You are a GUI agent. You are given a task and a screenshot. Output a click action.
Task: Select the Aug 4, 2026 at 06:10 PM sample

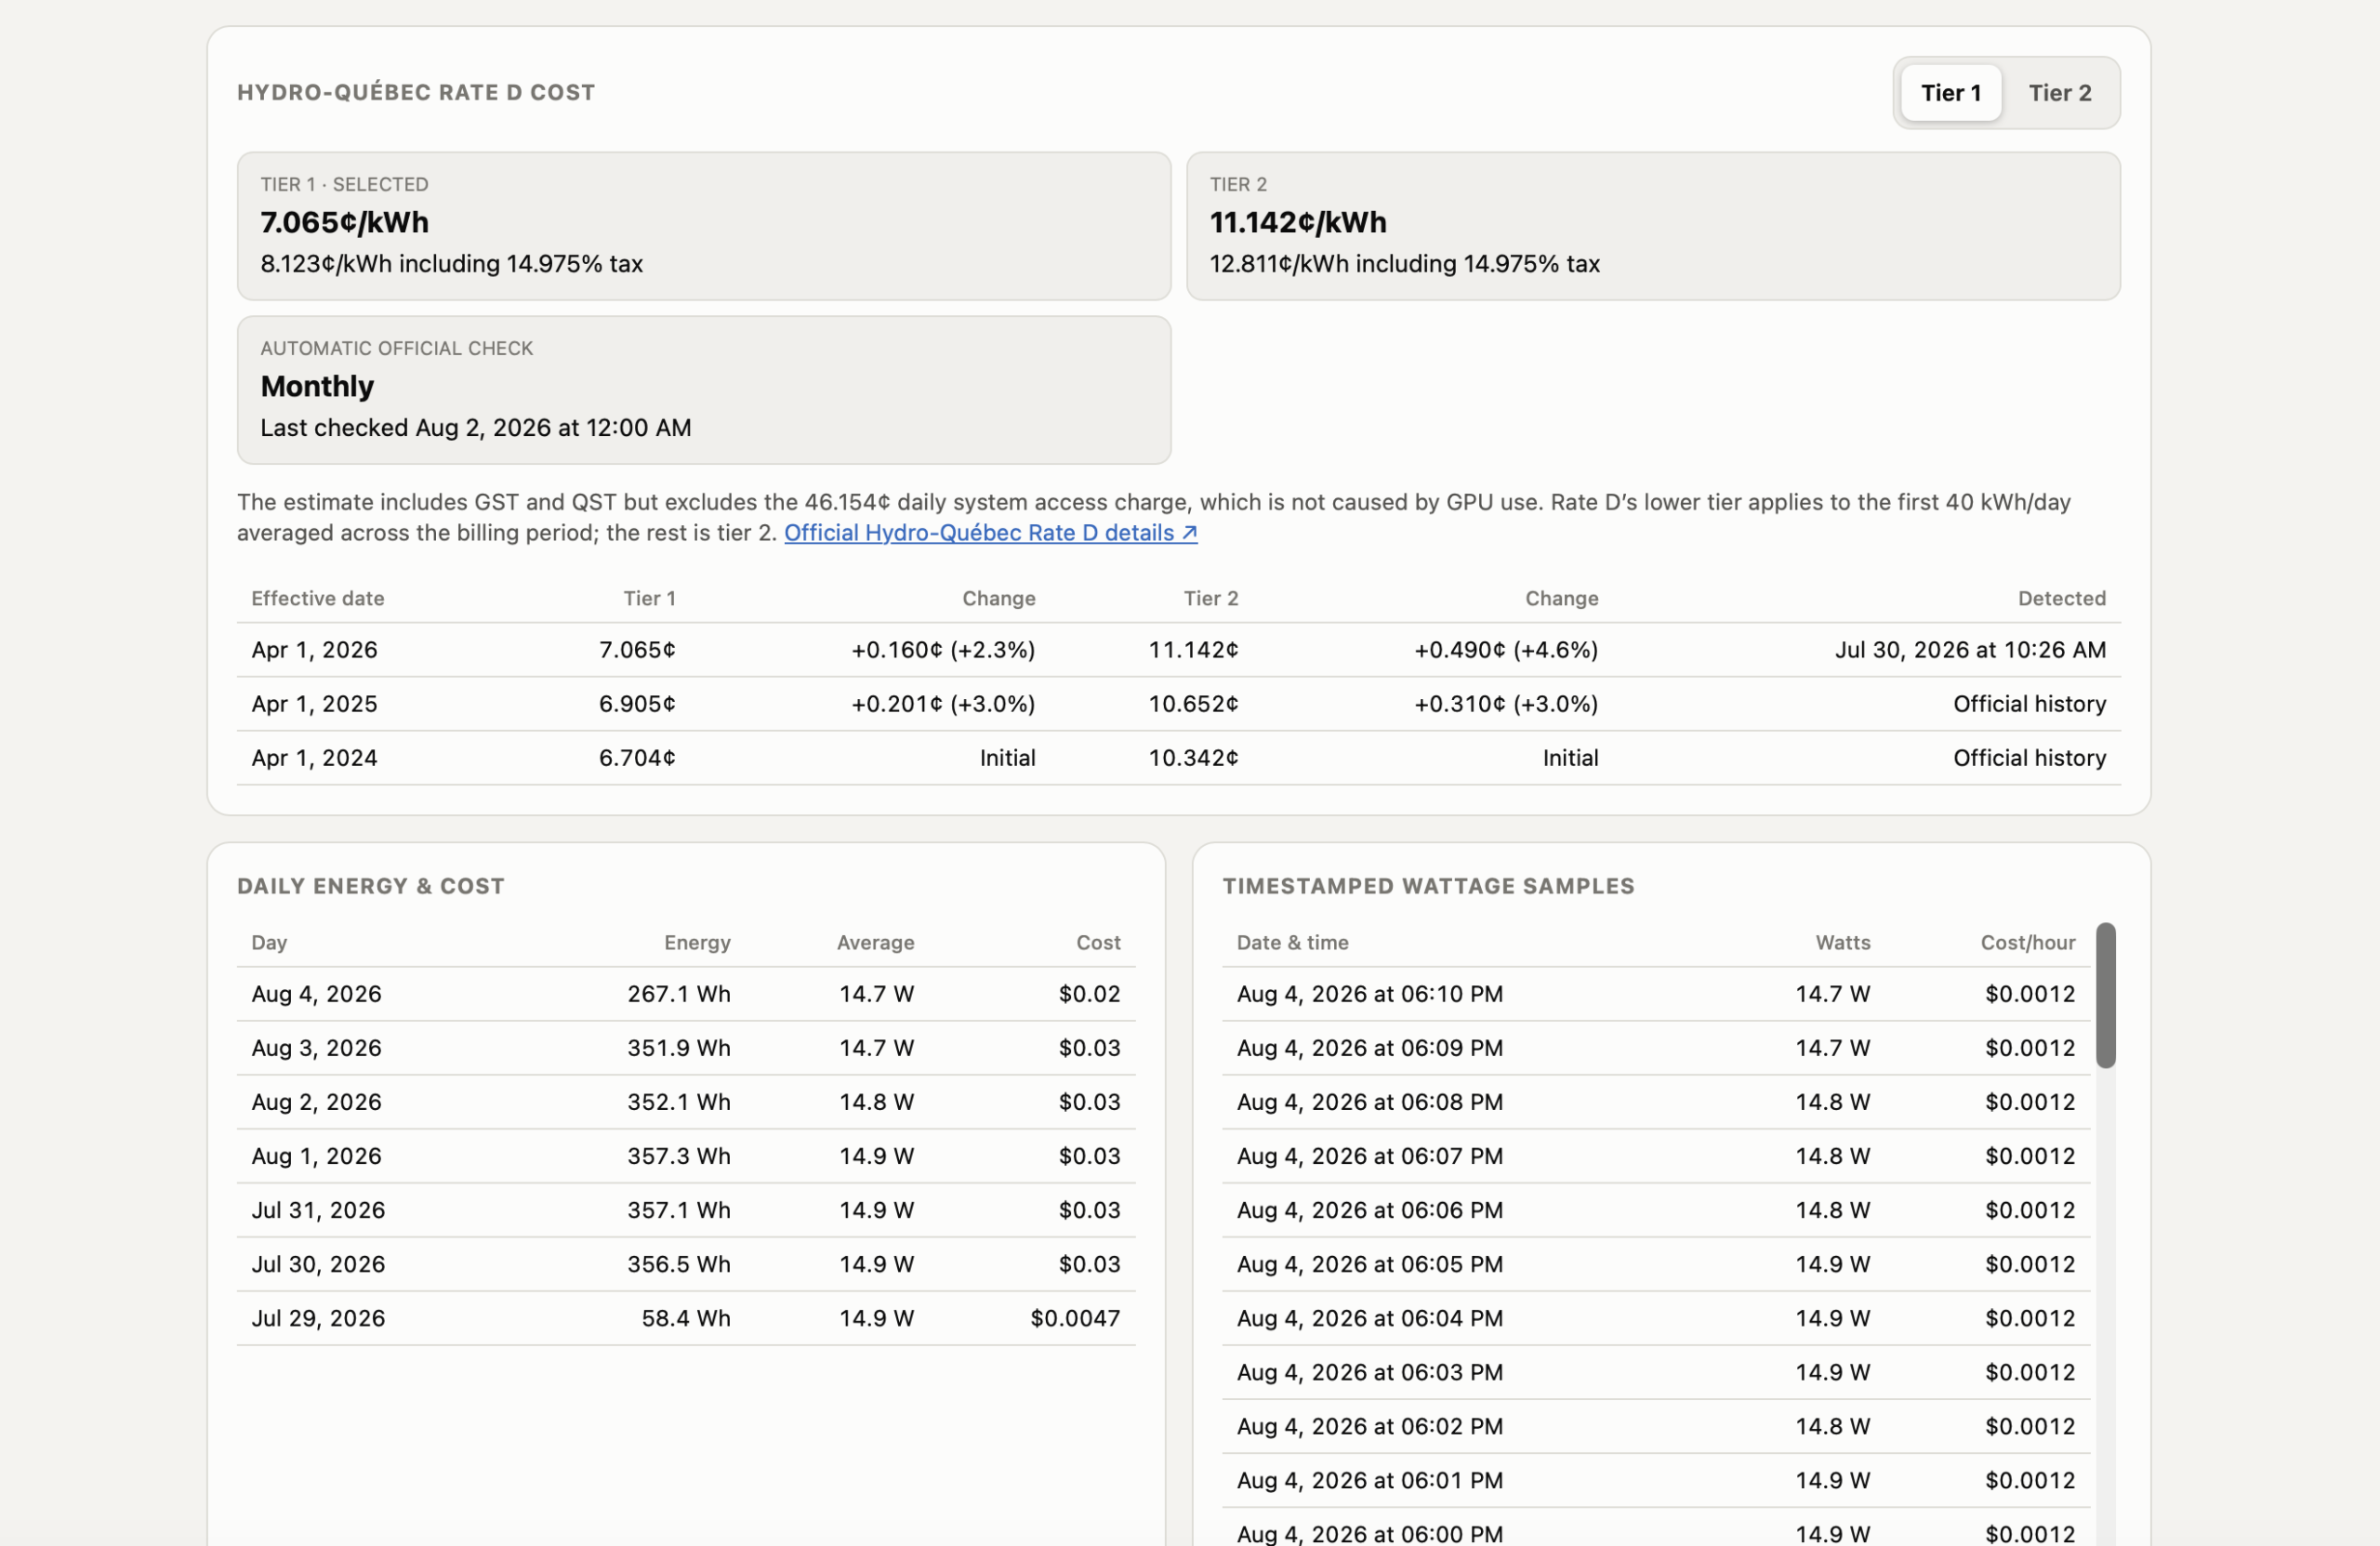1656,994
